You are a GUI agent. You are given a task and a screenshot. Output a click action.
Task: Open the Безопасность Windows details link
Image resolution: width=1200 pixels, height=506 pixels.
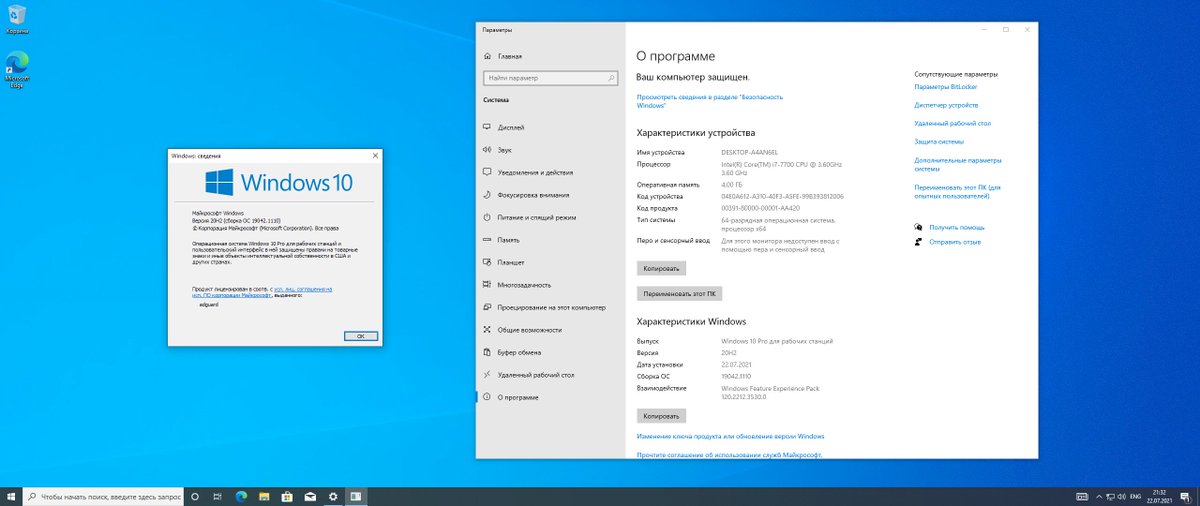tap(710, 101)
